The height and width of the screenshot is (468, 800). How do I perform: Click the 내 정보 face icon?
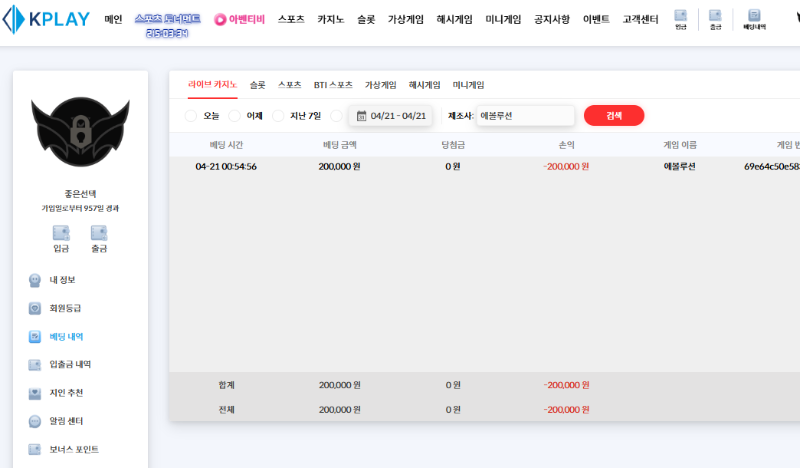tap(35, 280)
